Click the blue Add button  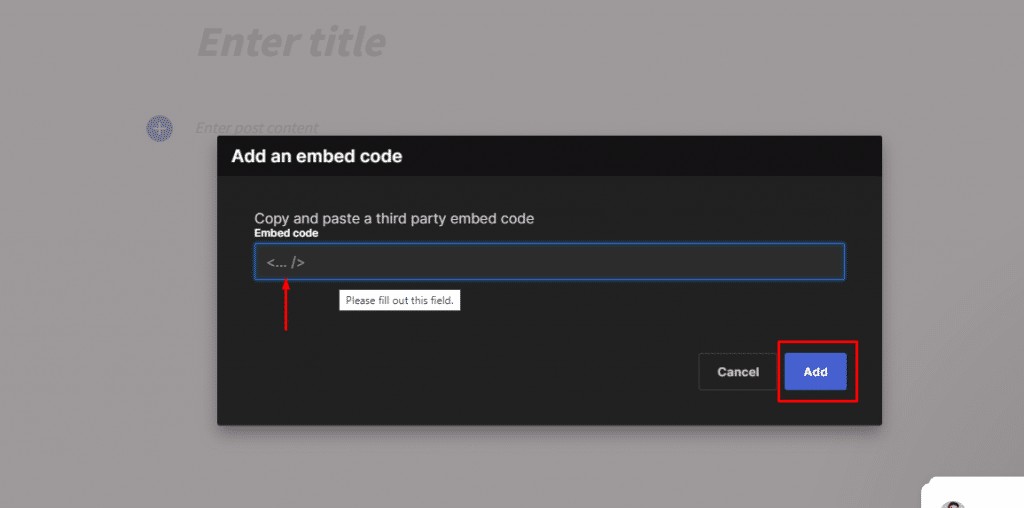[815, 372]
